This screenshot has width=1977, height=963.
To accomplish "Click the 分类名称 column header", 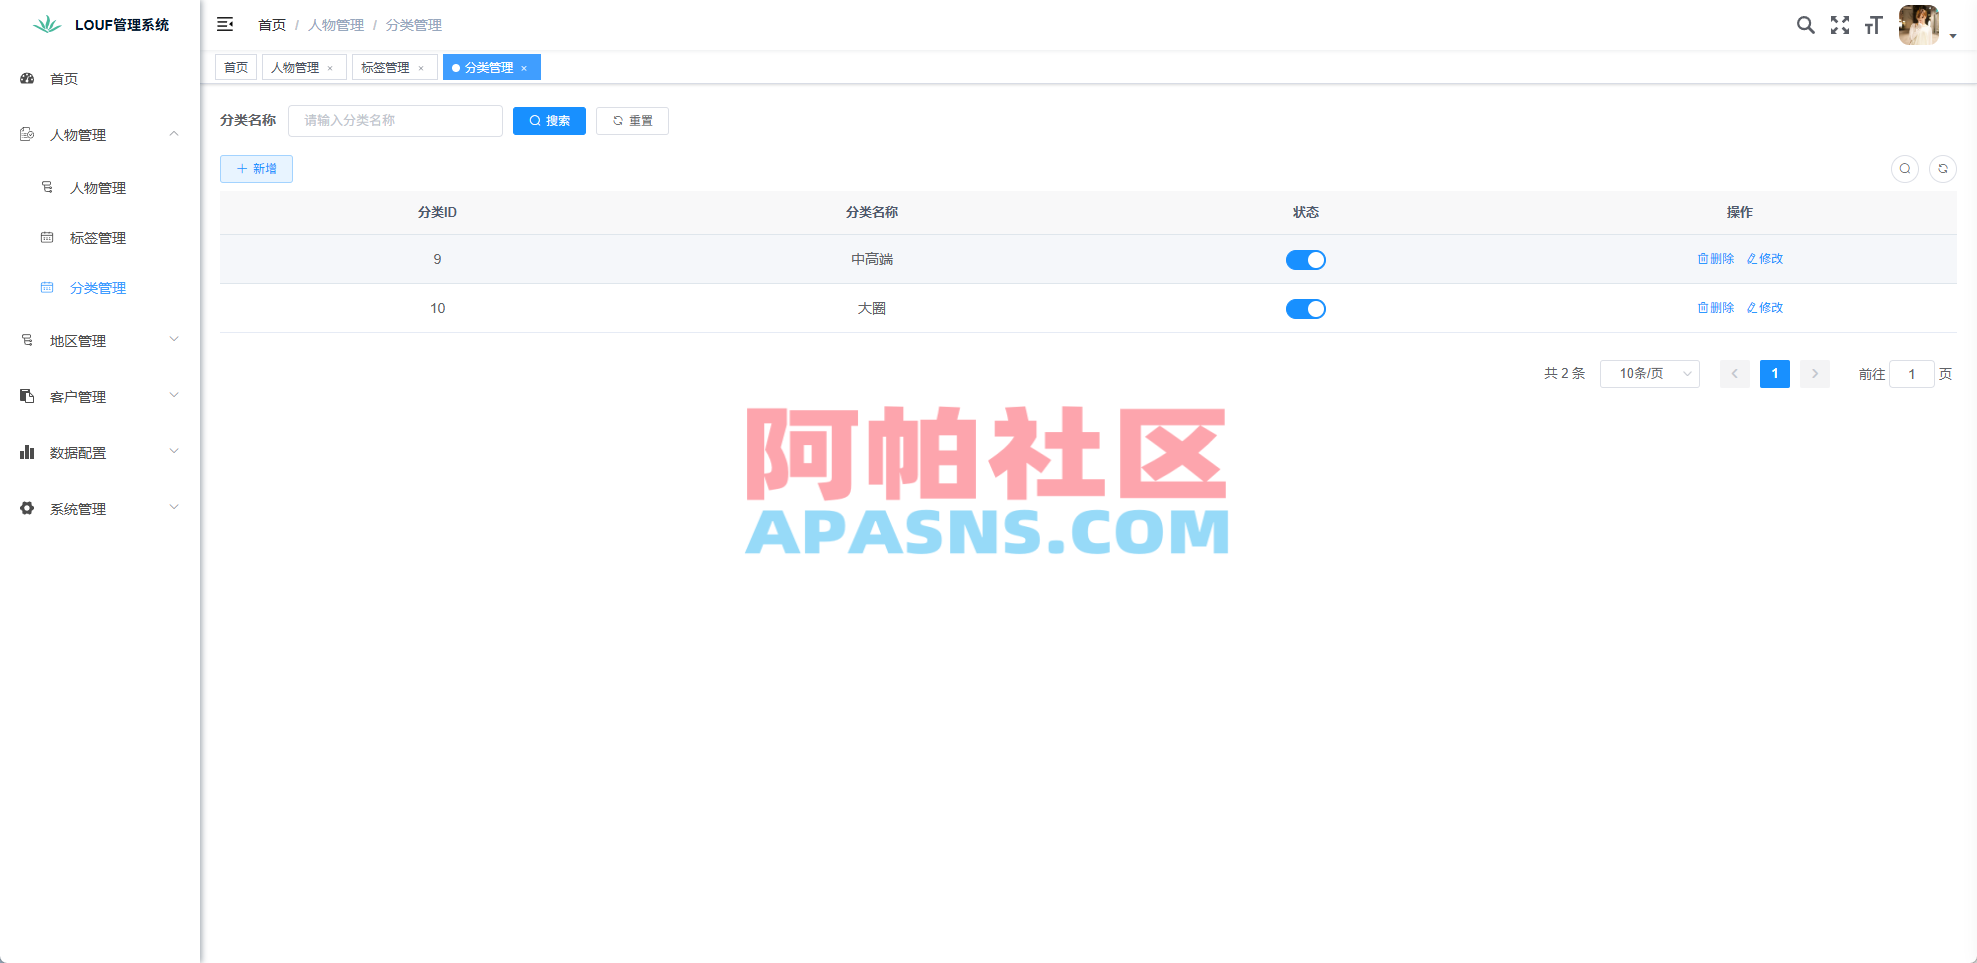I will (872, 212).
